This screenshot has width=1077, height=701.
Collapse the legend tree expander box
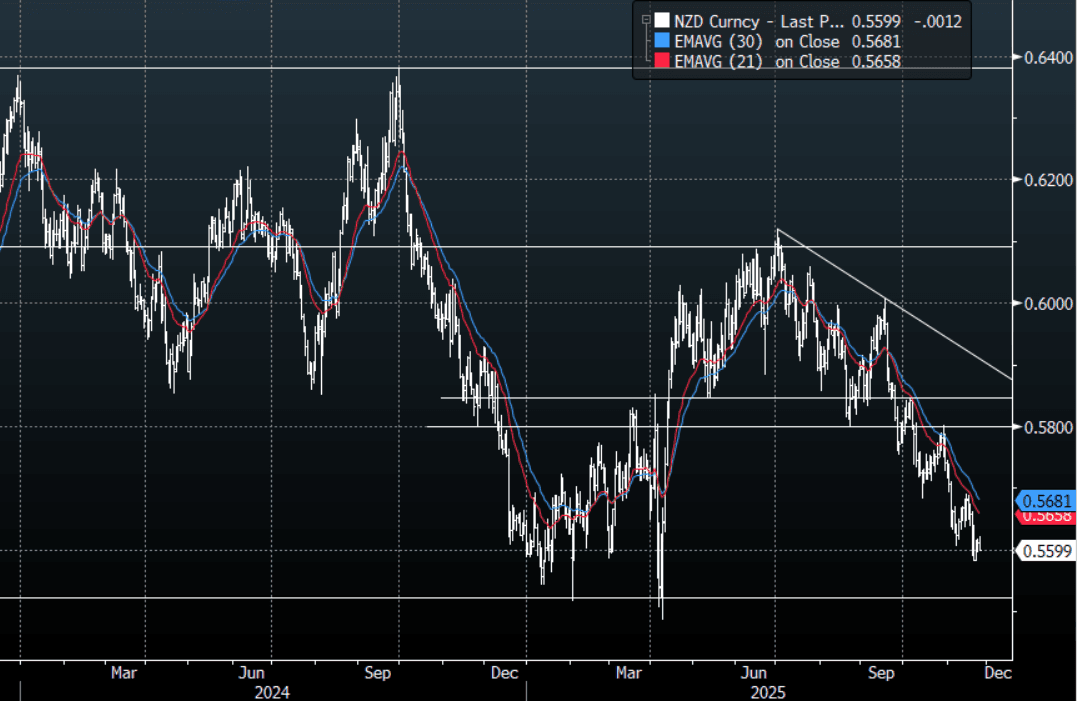[x=648, y=18]
